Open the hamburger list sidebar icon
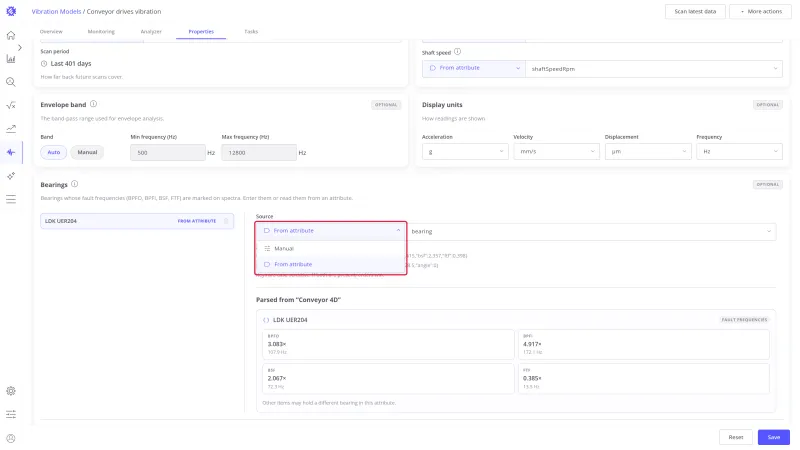Viewport: 800px width, 450px height. click(11, 199)
